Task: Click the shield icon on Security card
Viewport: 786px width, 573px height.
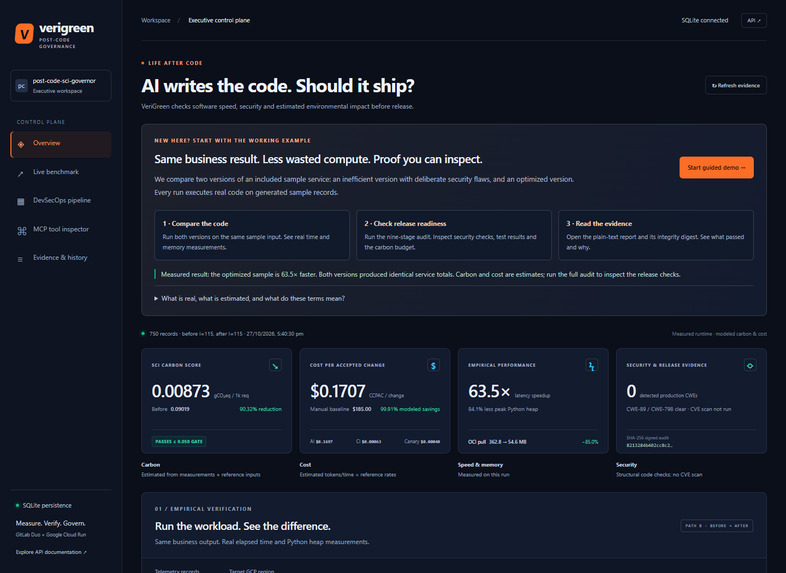Action: pos(750,365)
